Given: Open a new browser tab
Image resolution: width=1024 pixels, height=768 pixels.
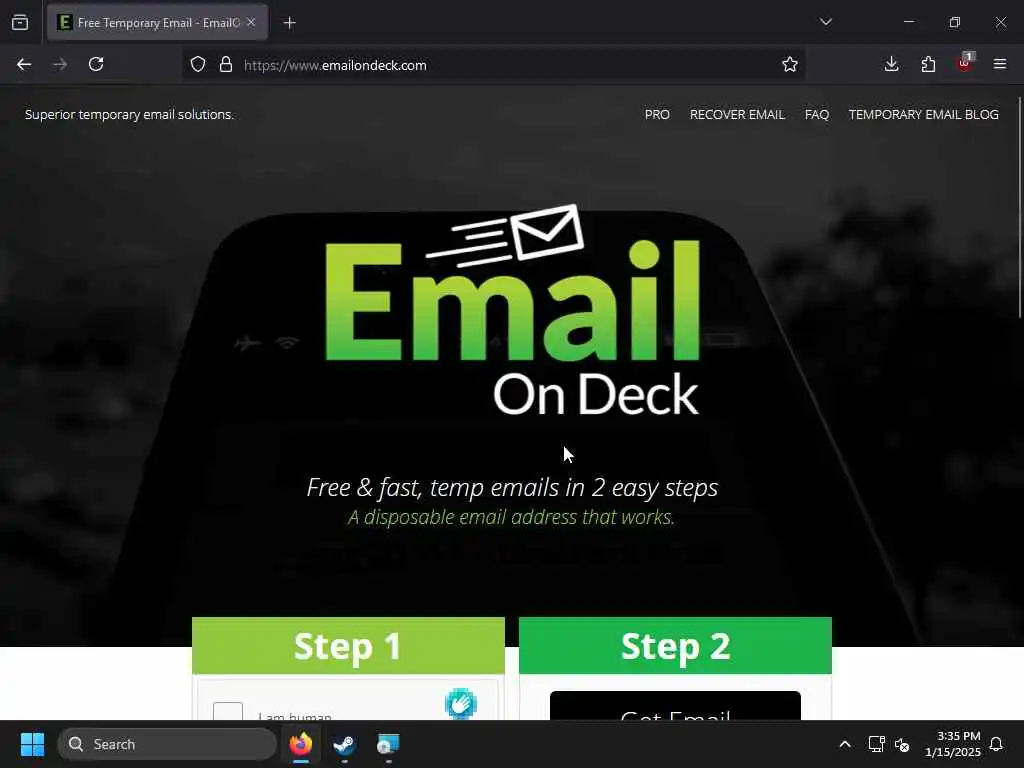Looking at the screenshot, I should click(290, 23).
